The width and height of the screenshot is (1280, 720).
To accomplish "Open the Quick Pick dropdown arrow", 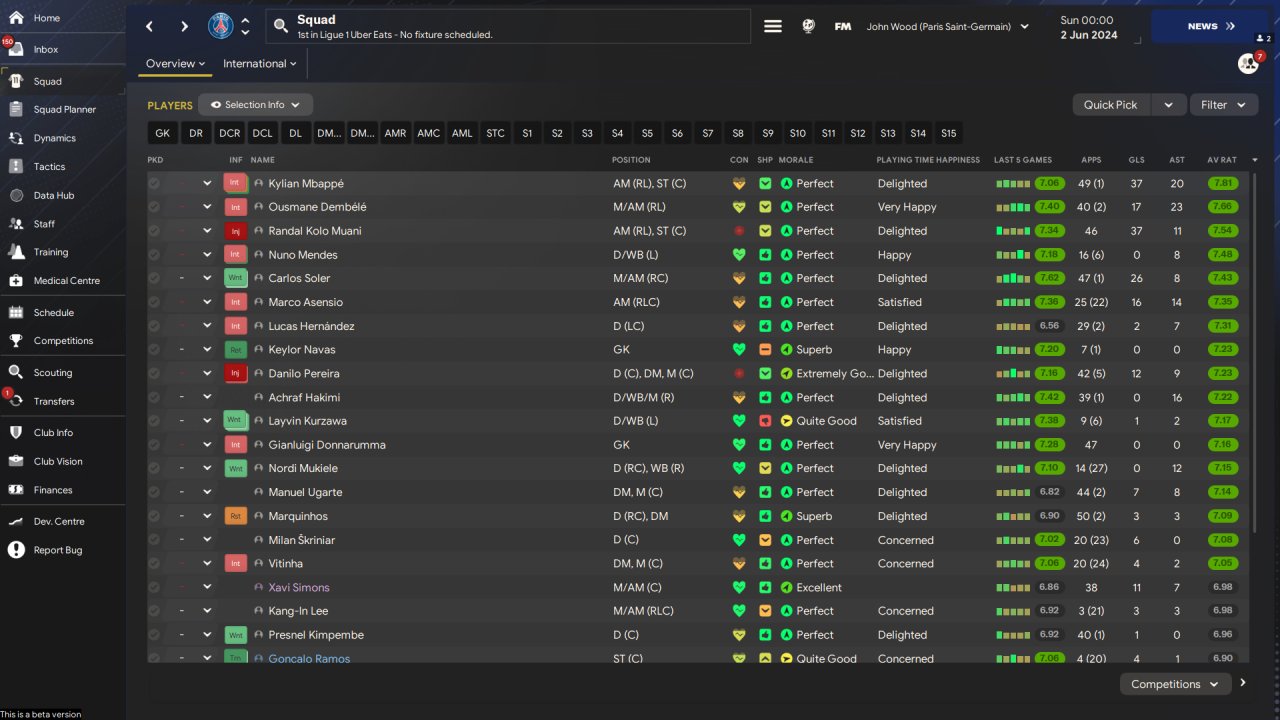I will point(1168,105).
